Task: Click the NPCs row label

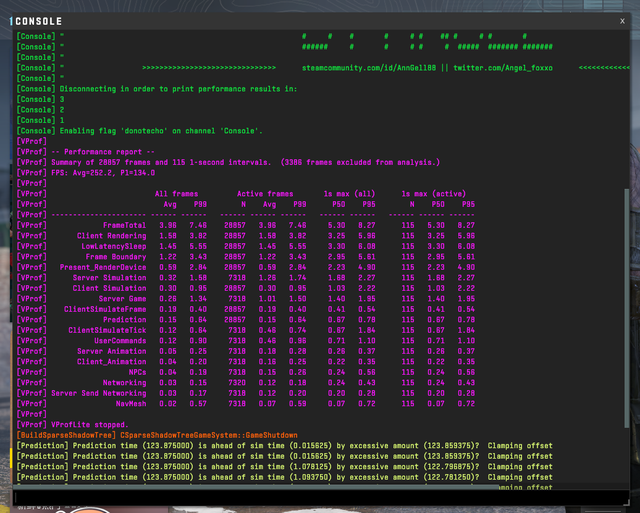Action: (137, 372)
